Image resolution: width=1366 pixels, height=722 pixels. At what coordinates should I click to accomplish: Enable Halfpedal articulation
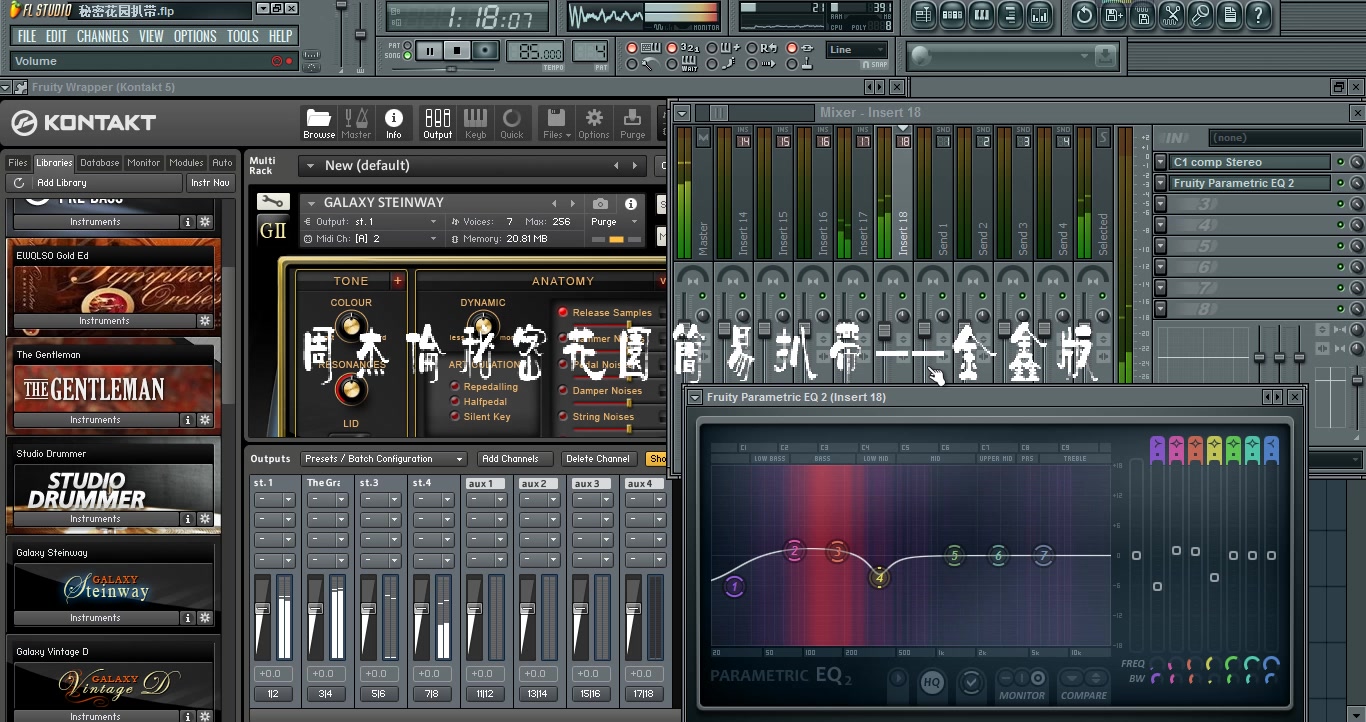point(455,402)
